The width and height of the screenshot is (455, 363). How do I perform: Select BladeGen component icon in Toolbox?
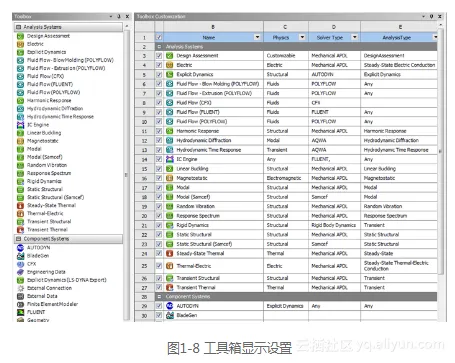(x=20, y=256)
